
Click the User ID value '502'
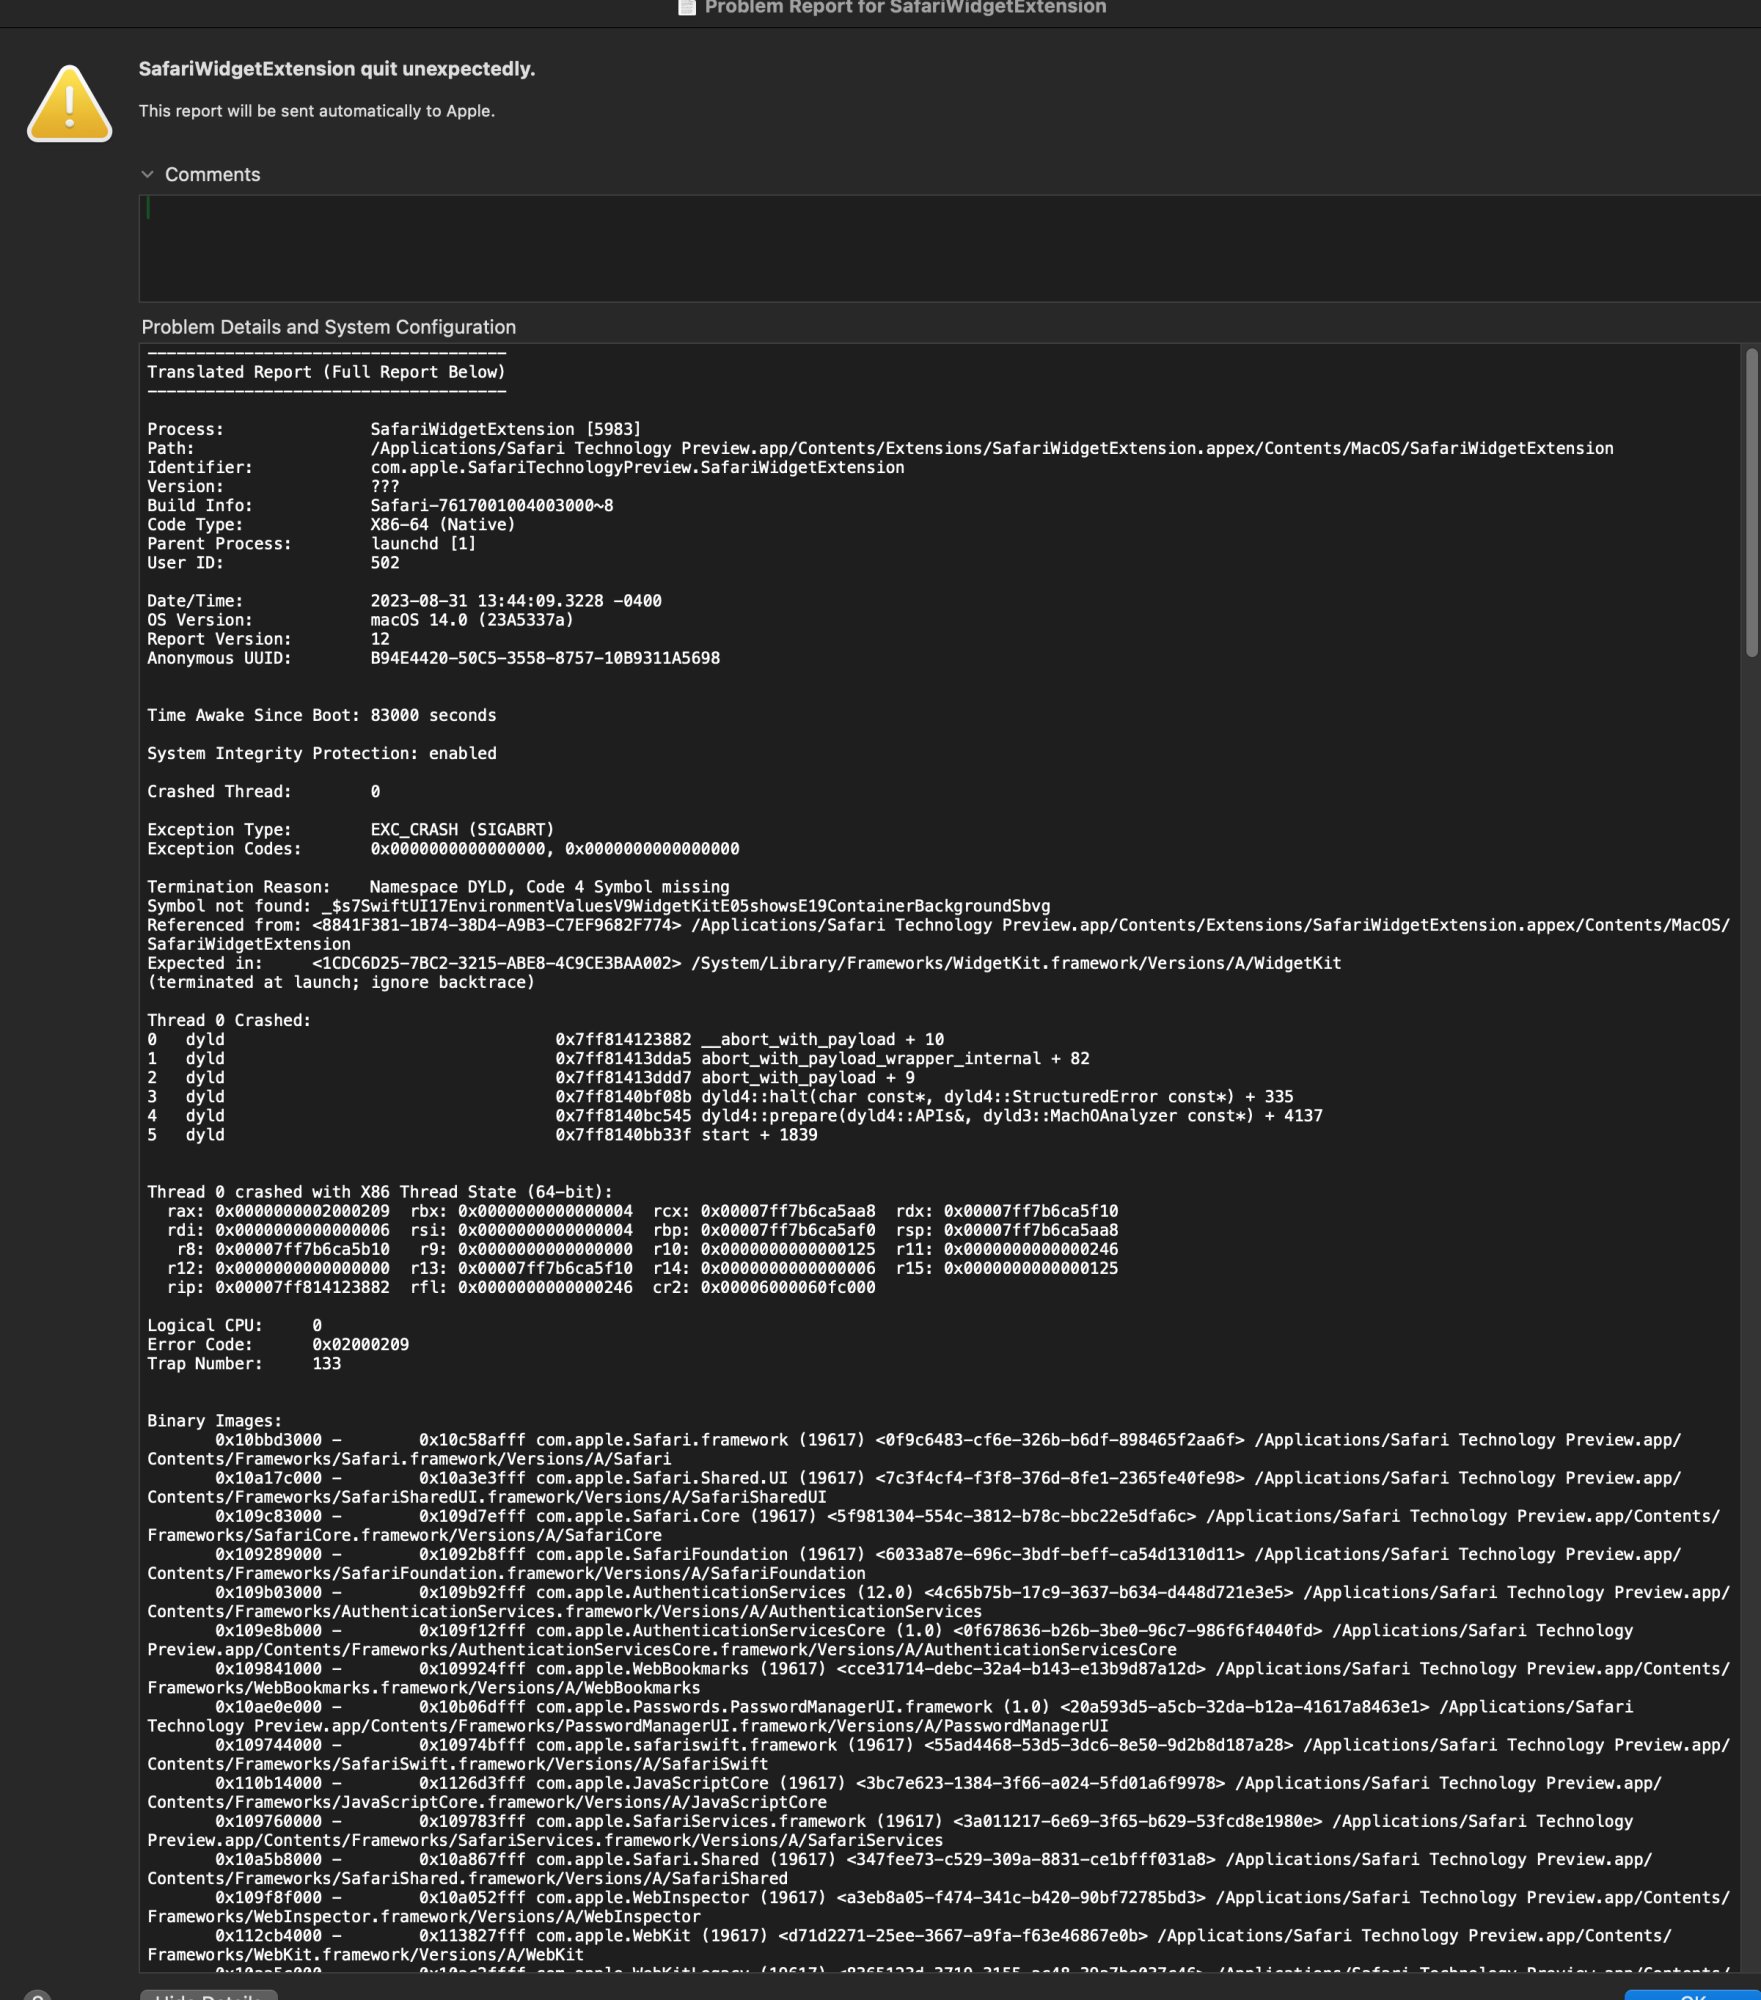[385, 562]
